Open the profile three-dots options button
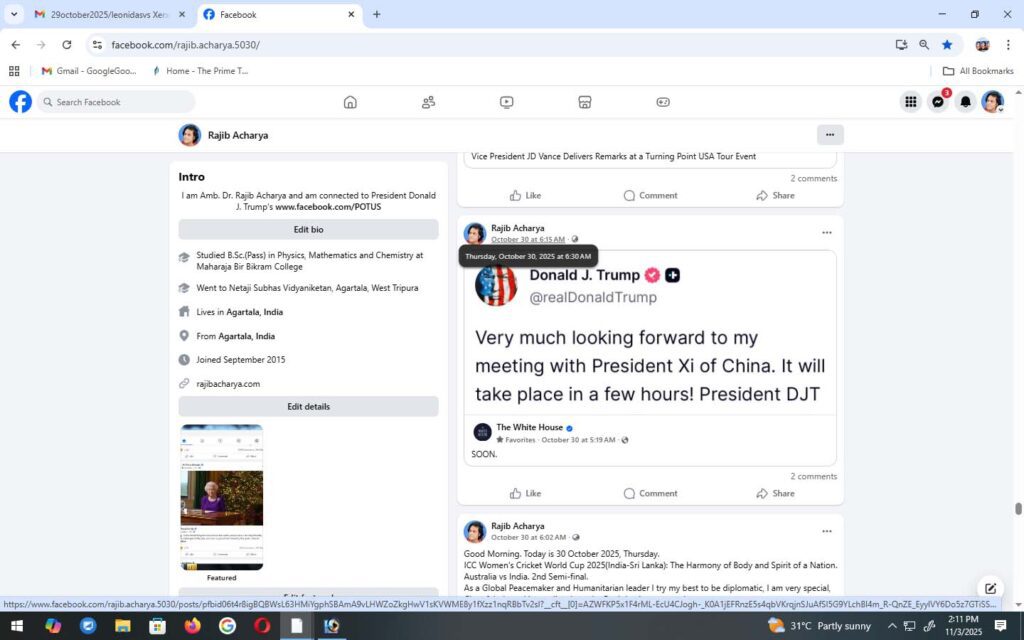 point(829,135)
